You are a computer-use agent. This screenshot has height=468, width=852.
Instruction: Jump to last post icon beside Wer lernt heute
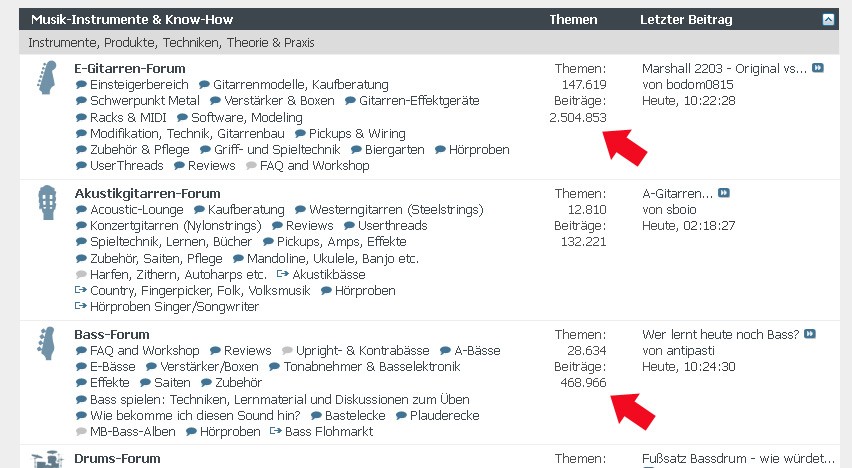[810, 334]
